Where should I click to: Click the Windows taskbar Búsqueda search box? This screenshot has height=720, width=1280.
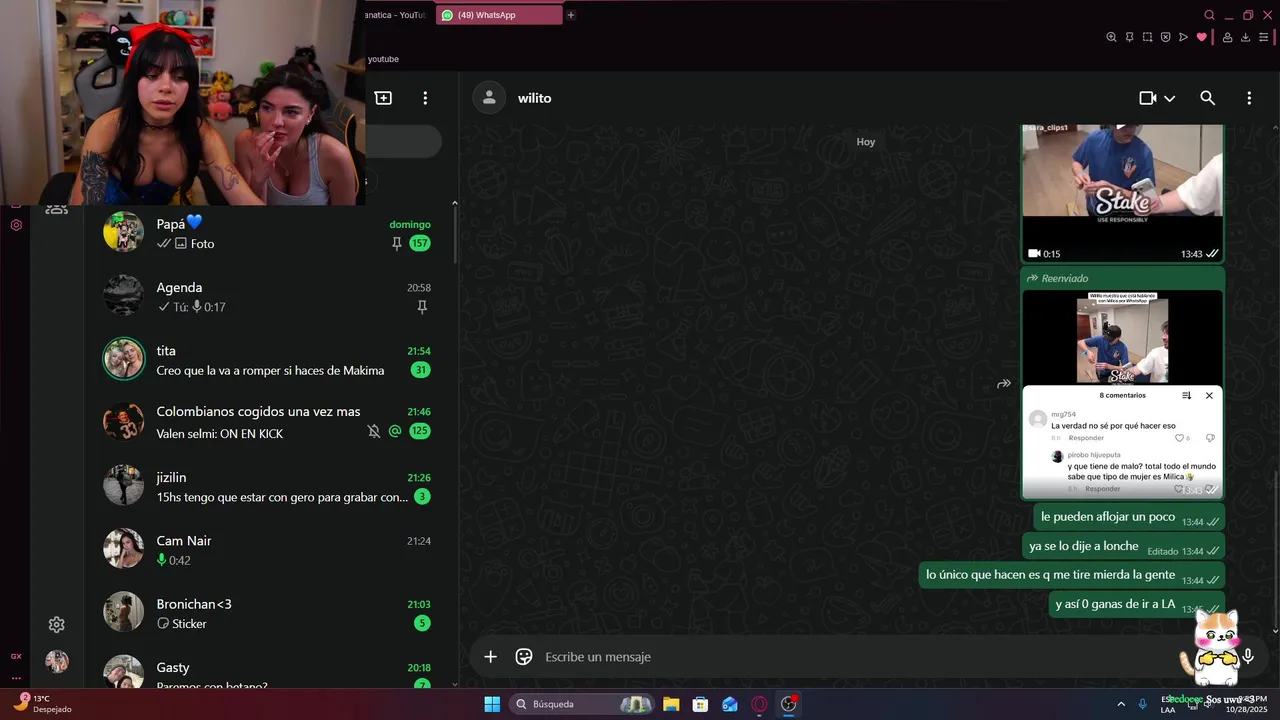coord(582,704)
